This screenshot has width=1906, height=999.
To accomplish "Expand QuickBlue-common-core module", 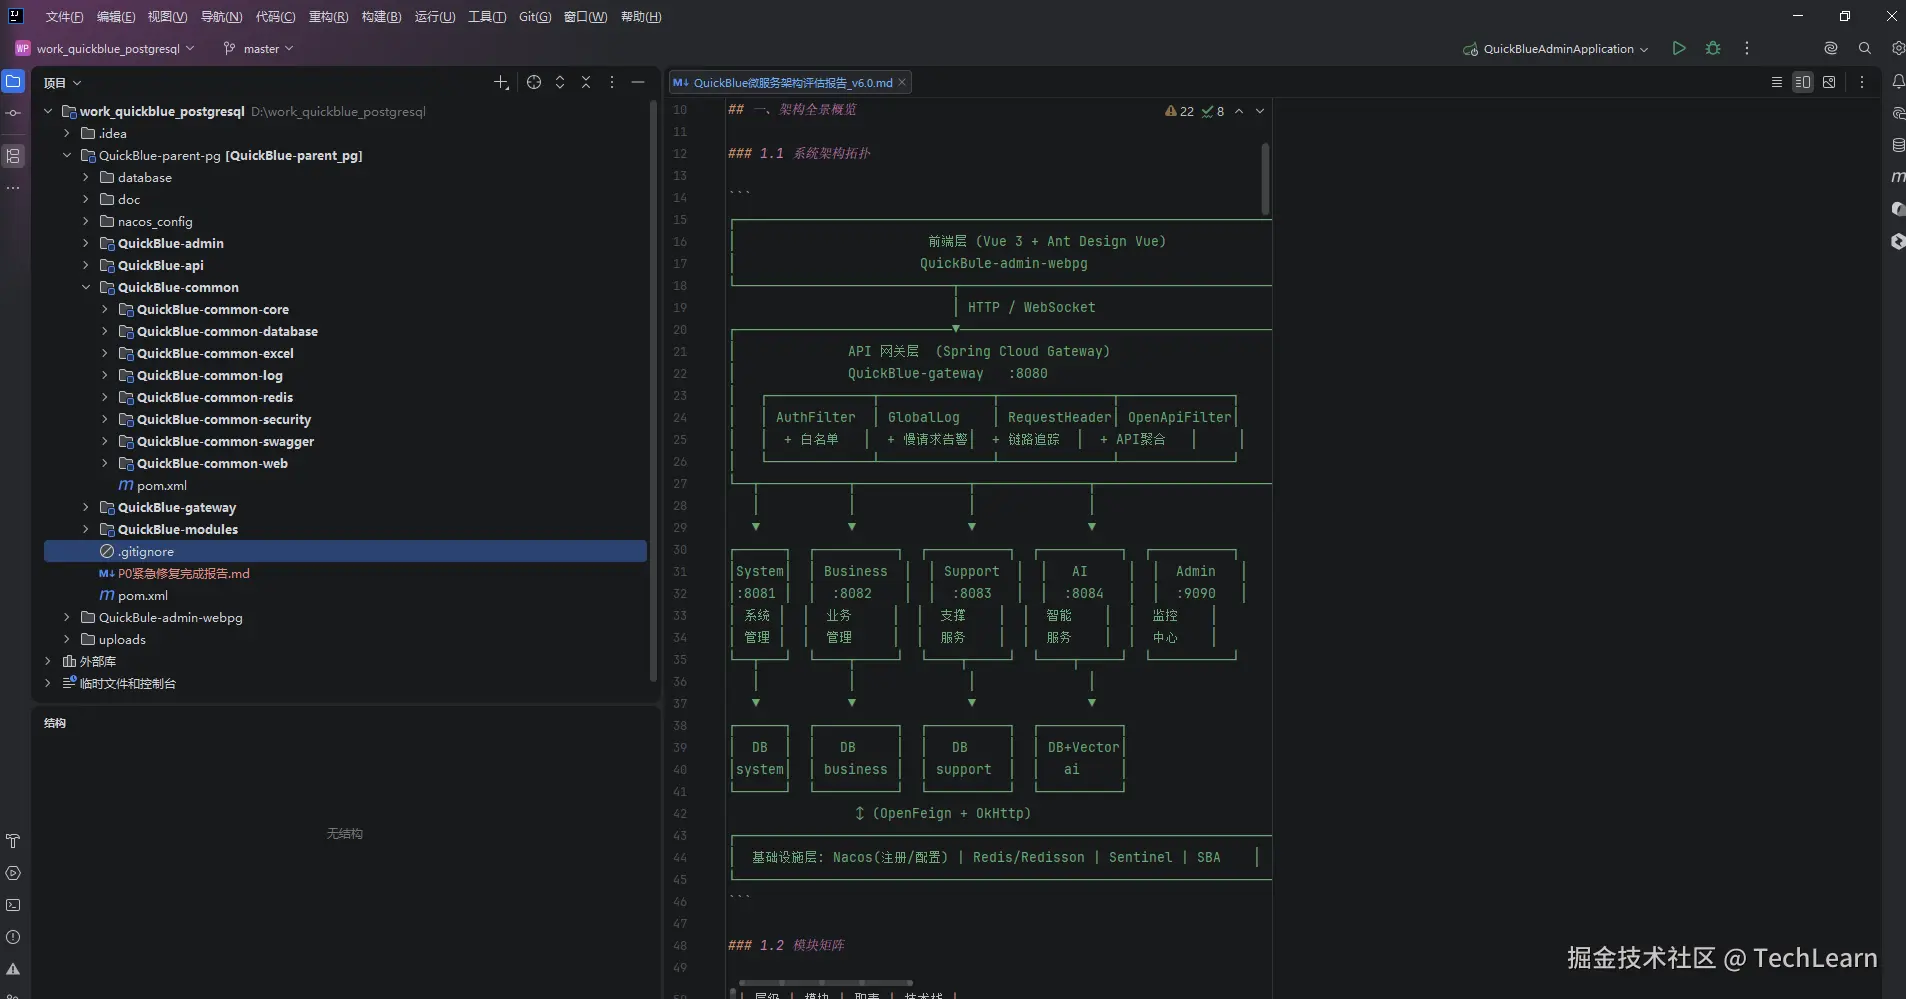I will point(105,309).
